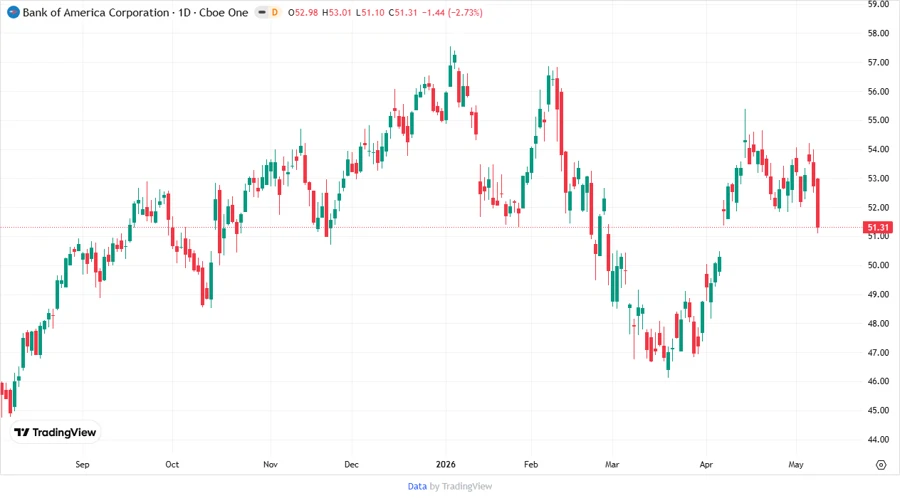Click the 54.00 price axis label

coord(878,149)
